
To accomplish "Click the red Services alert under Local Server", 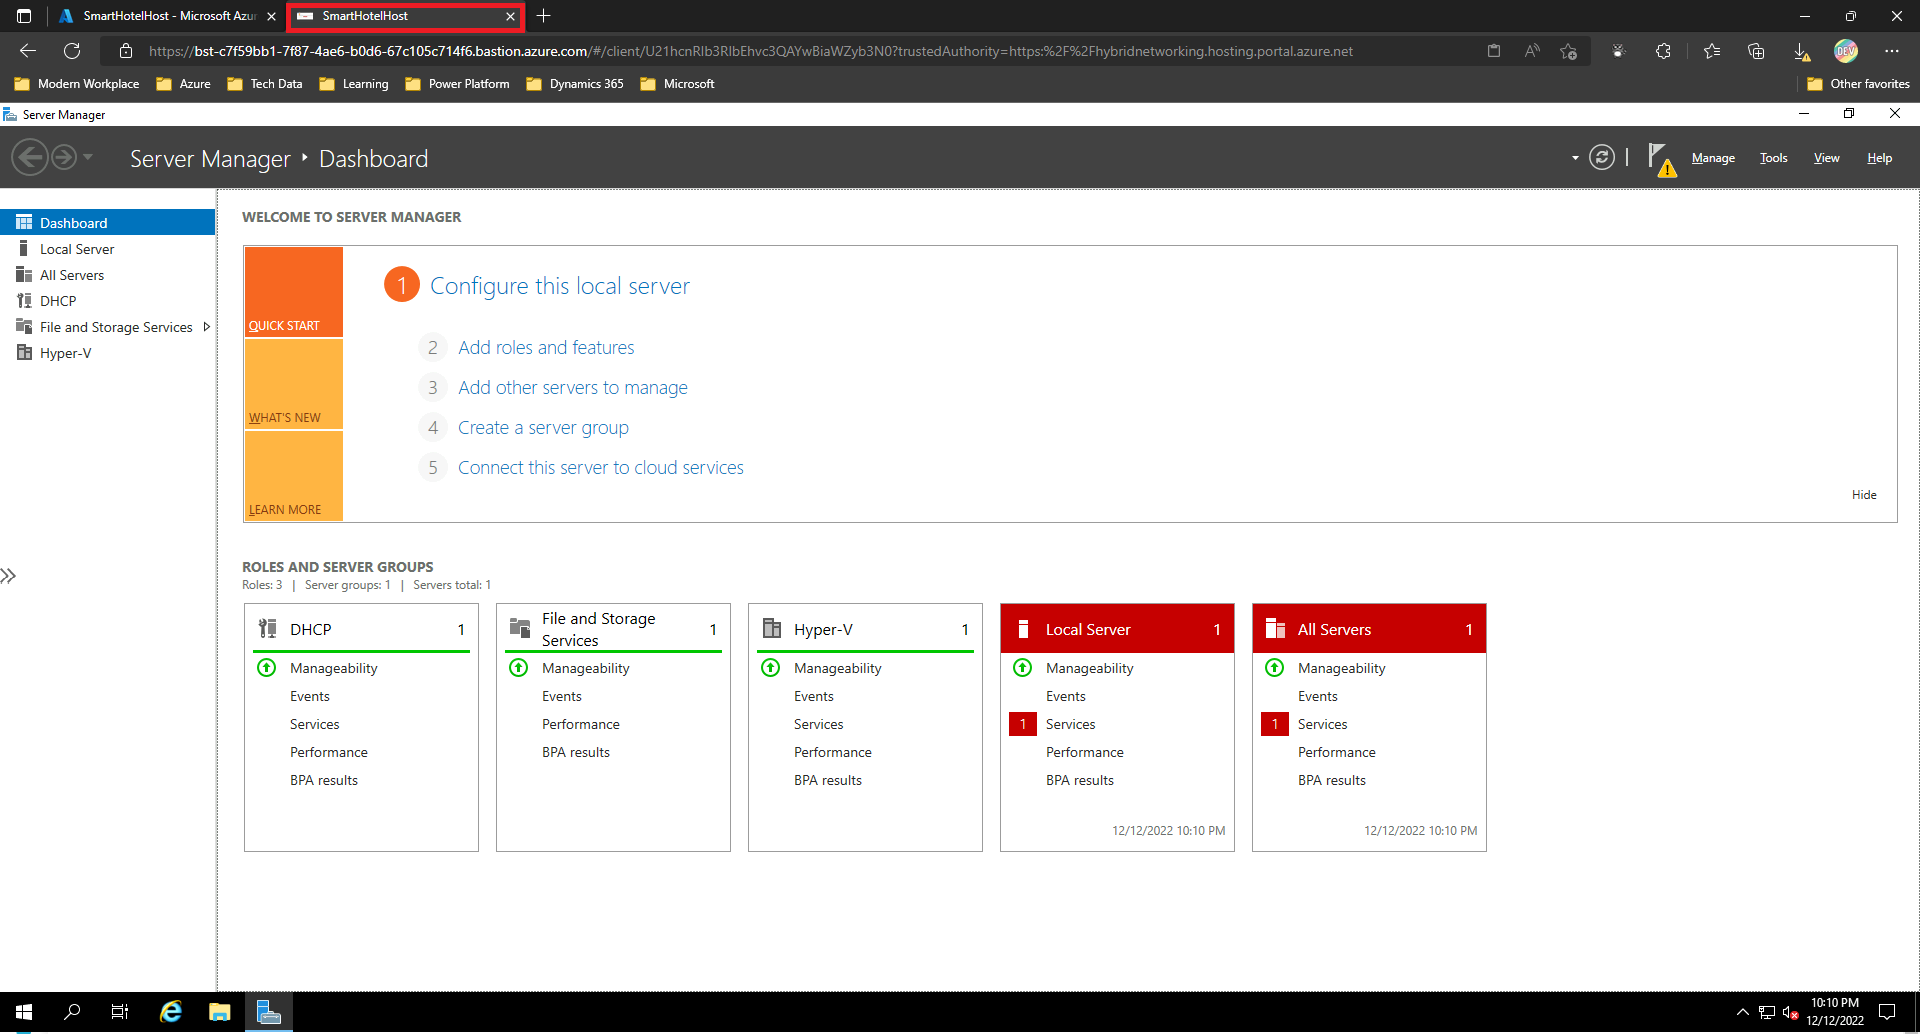I will (1023, 724).
